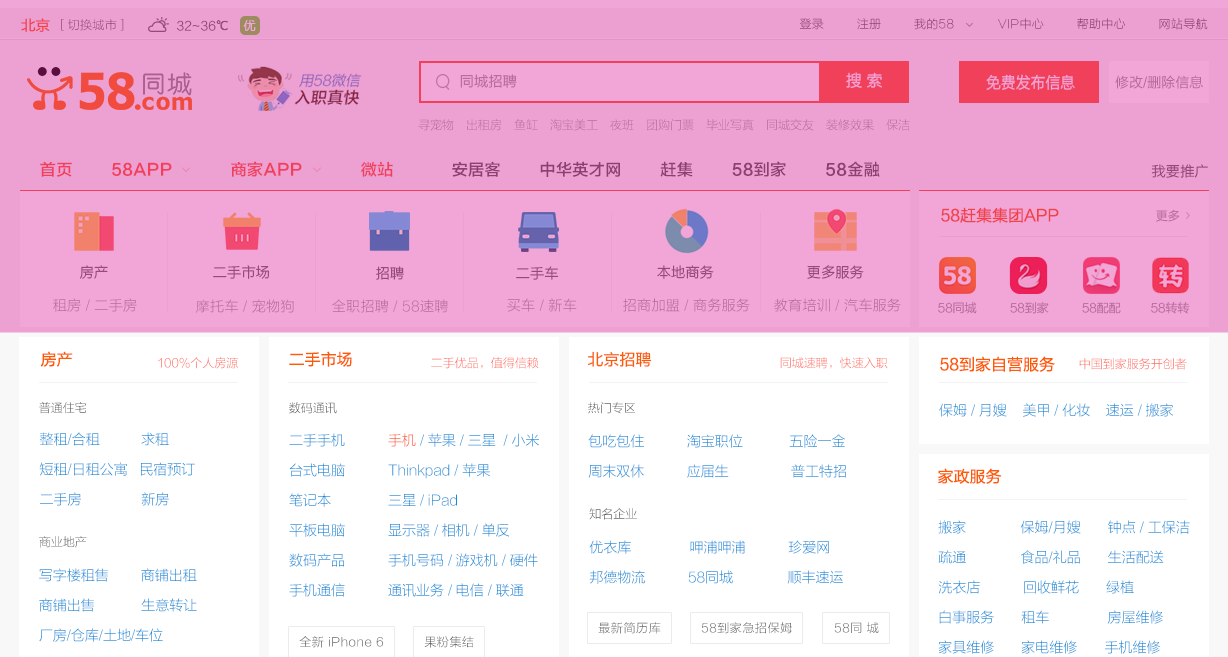Image resolution: width=1228 pixels, height=657 pixels.
Task: Expand the 商家APP dropdown arrow
Action: (317, 170)
